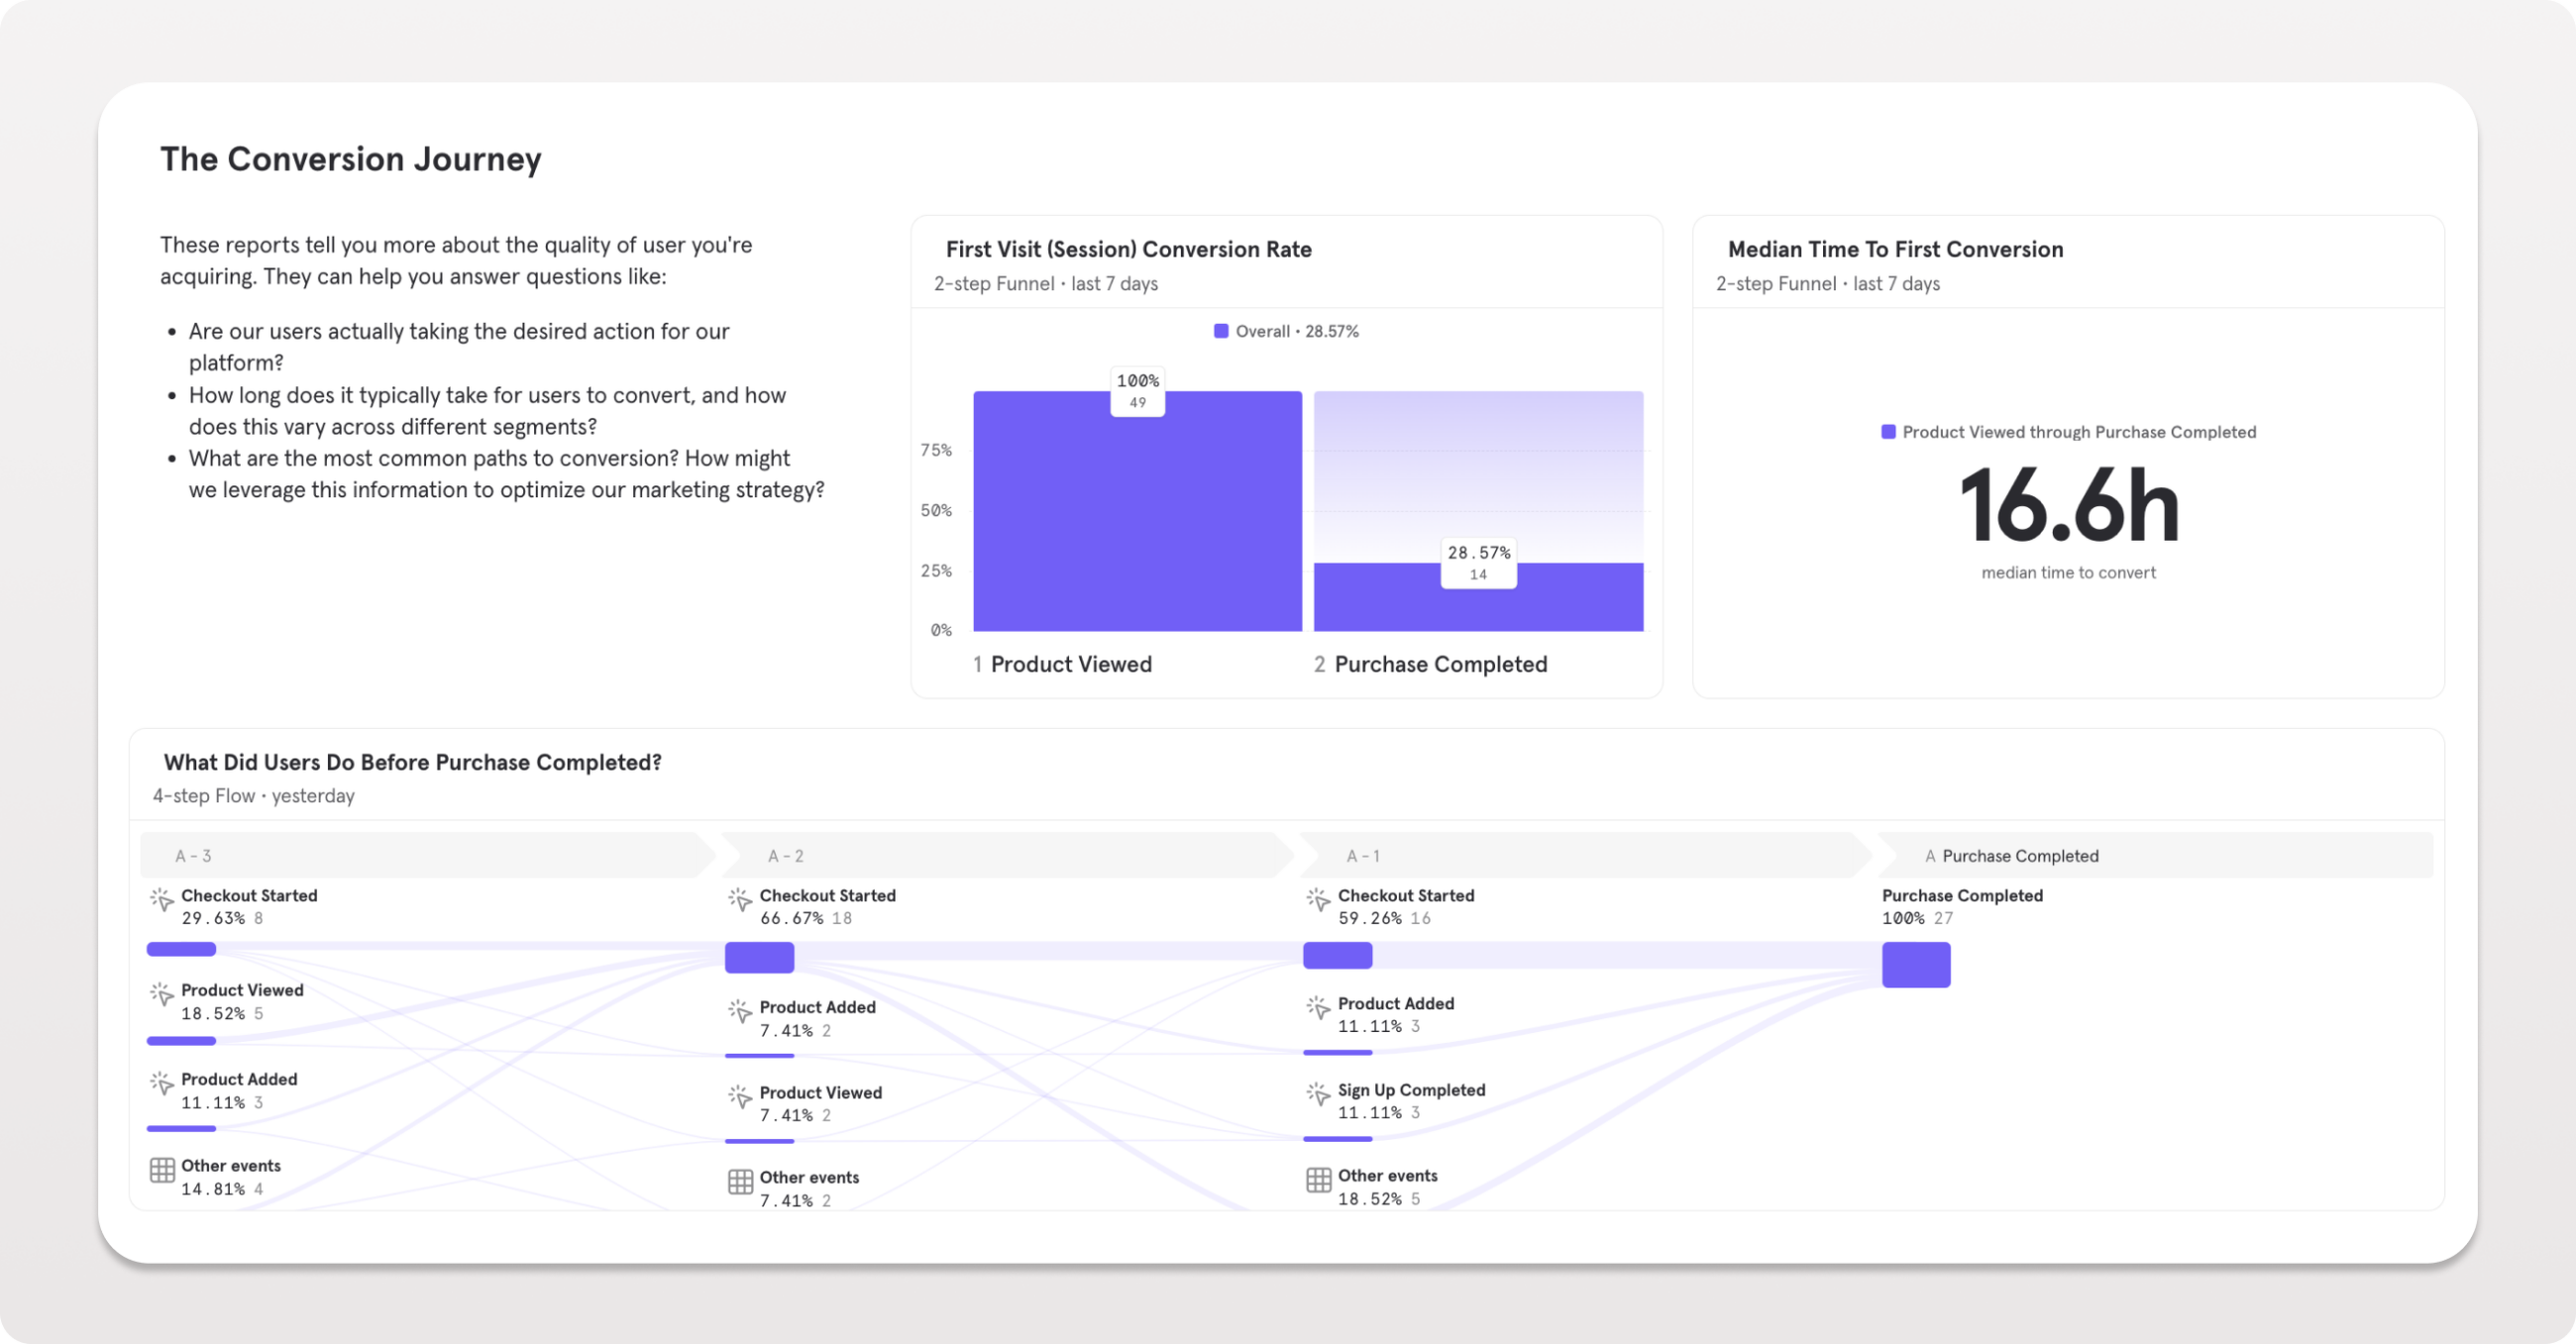Expand the A-3 step header arrow
The image size is (2576, 1344).
pos(191,855)
